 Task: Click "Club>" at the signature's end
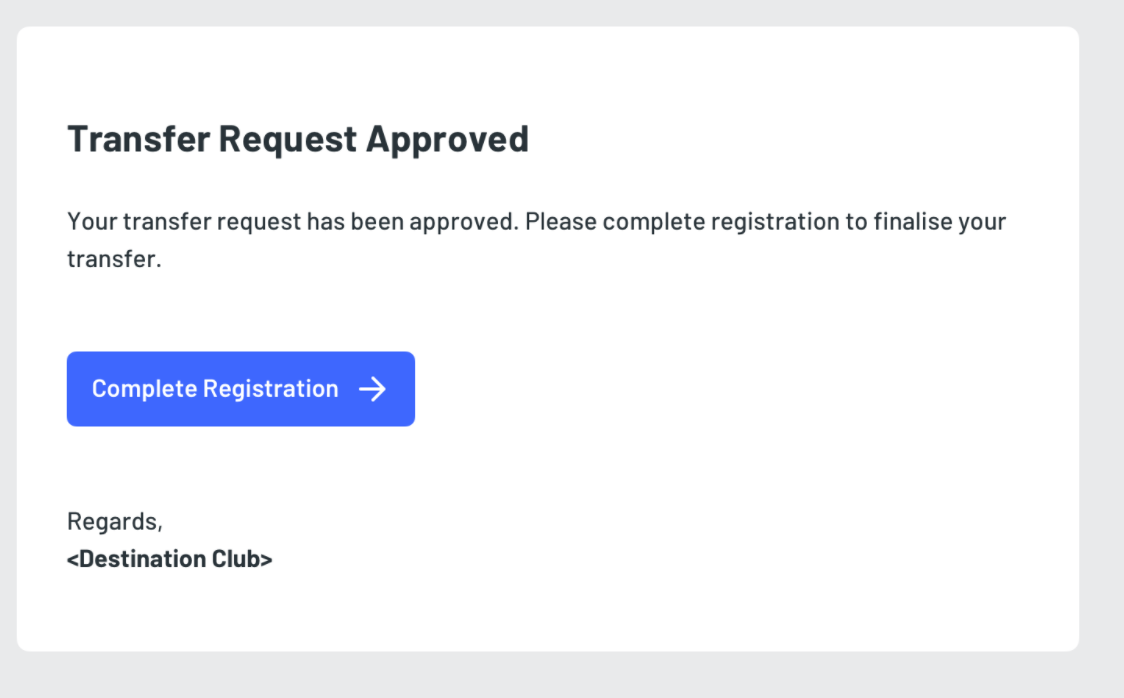point(242,559)
